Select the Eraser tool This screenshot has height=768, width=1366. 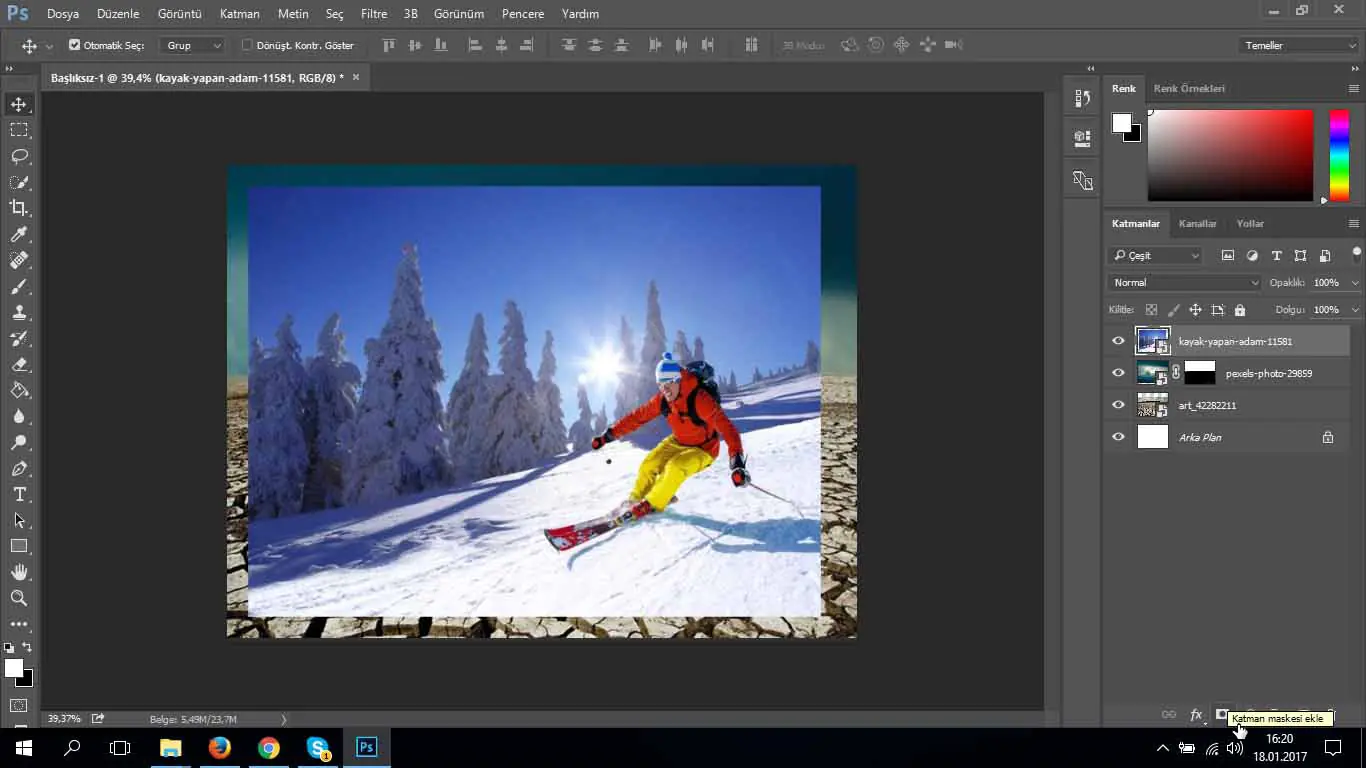(x=19, y=364)
